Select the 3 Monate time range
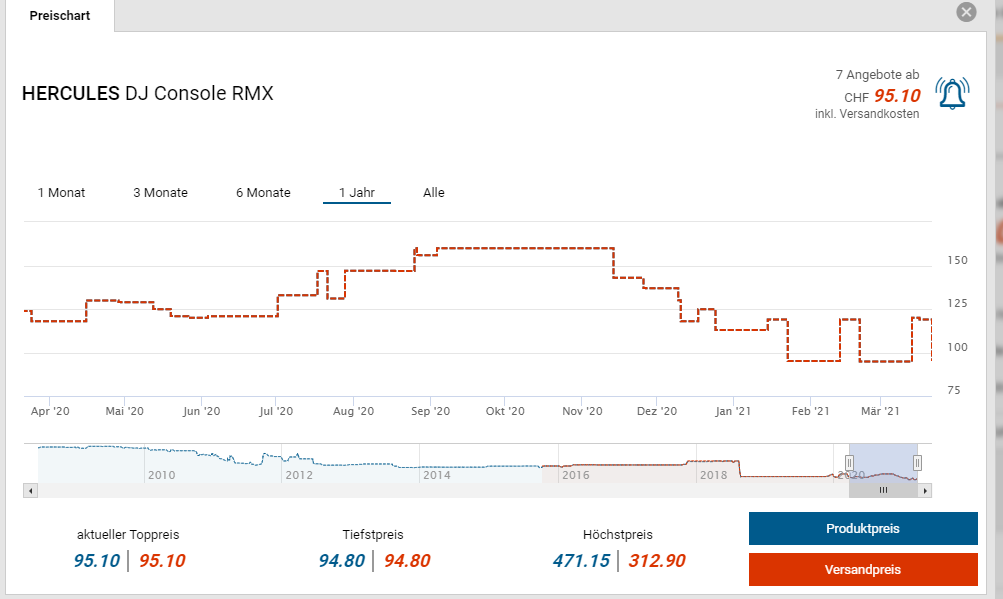The width and height of the screenshot is (1003, 599). tap(160, 193)
